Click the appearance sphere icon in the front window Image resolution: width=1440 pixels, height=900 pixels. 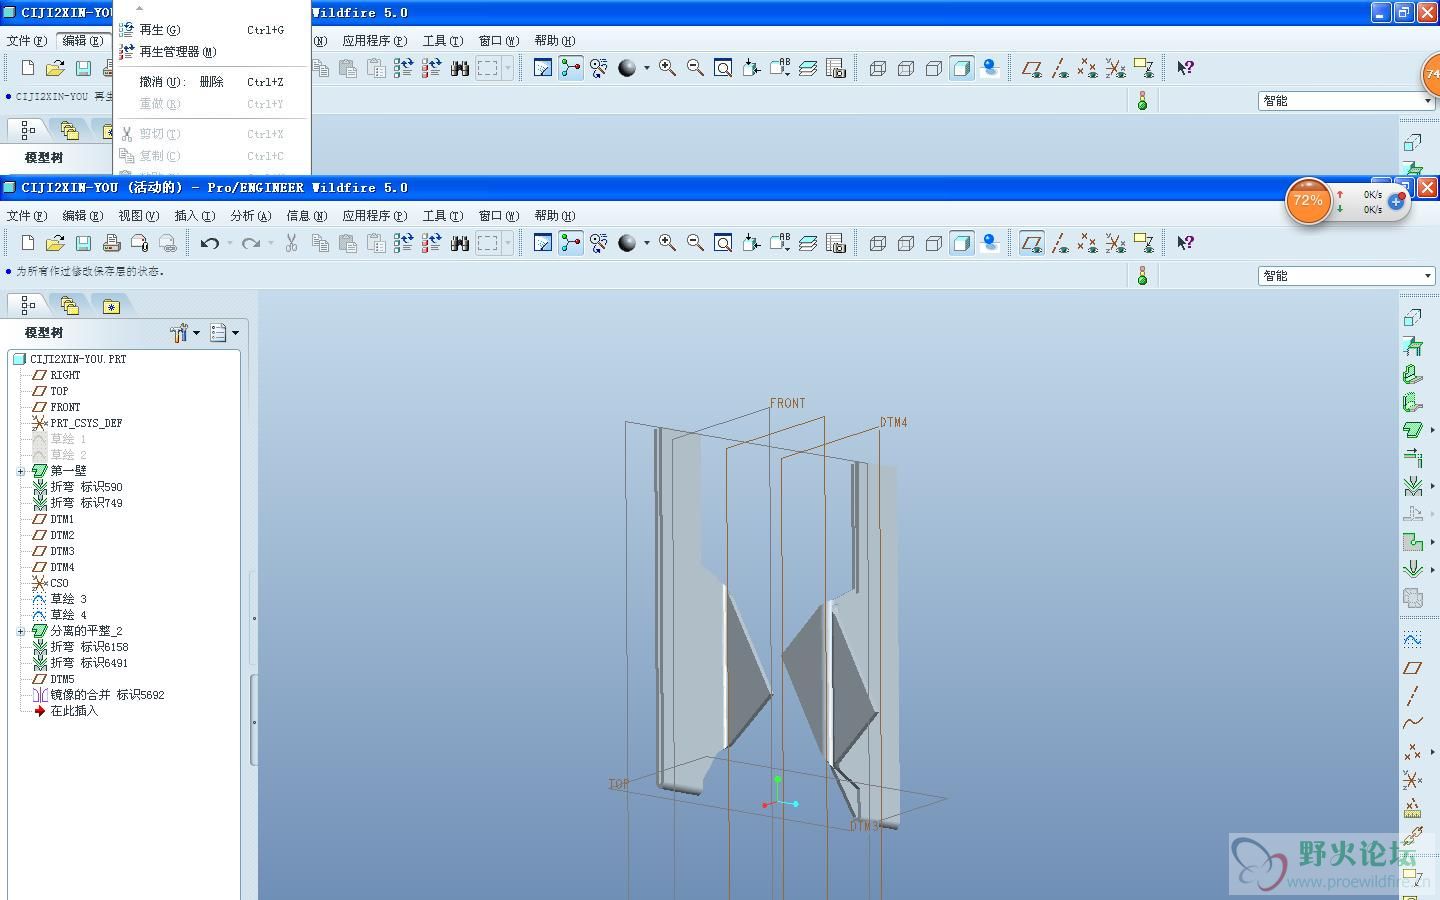click(x=627, y=243)
